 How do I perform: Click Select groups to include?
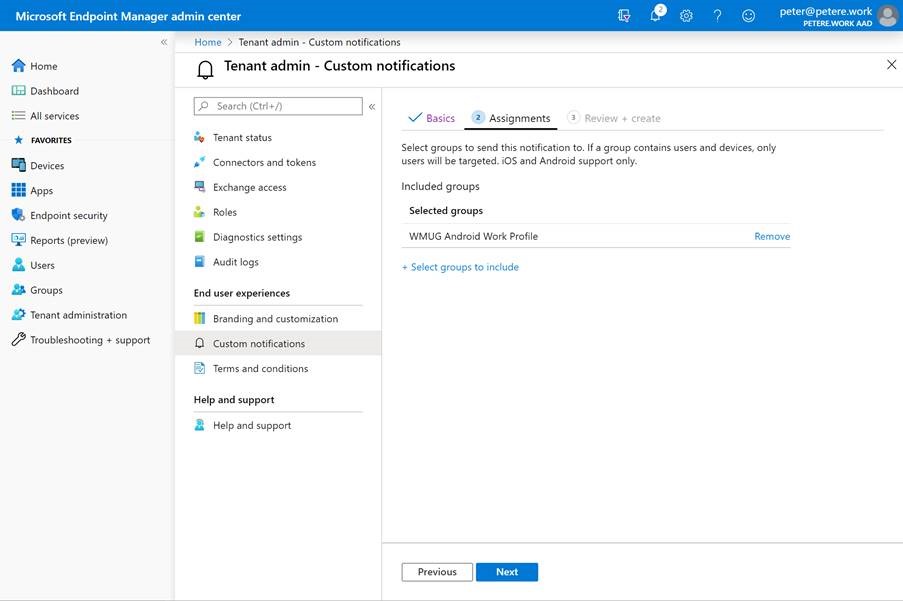tap(460, 266)
